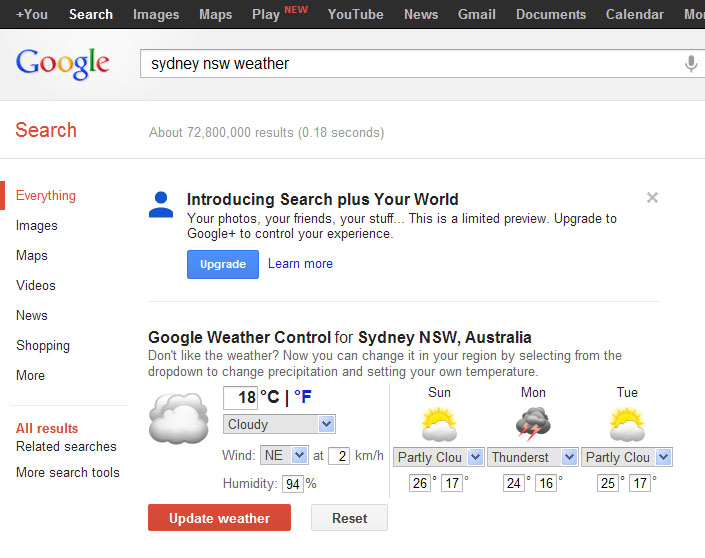Open the Cloudy current condition dropdown

click(279, 424)
